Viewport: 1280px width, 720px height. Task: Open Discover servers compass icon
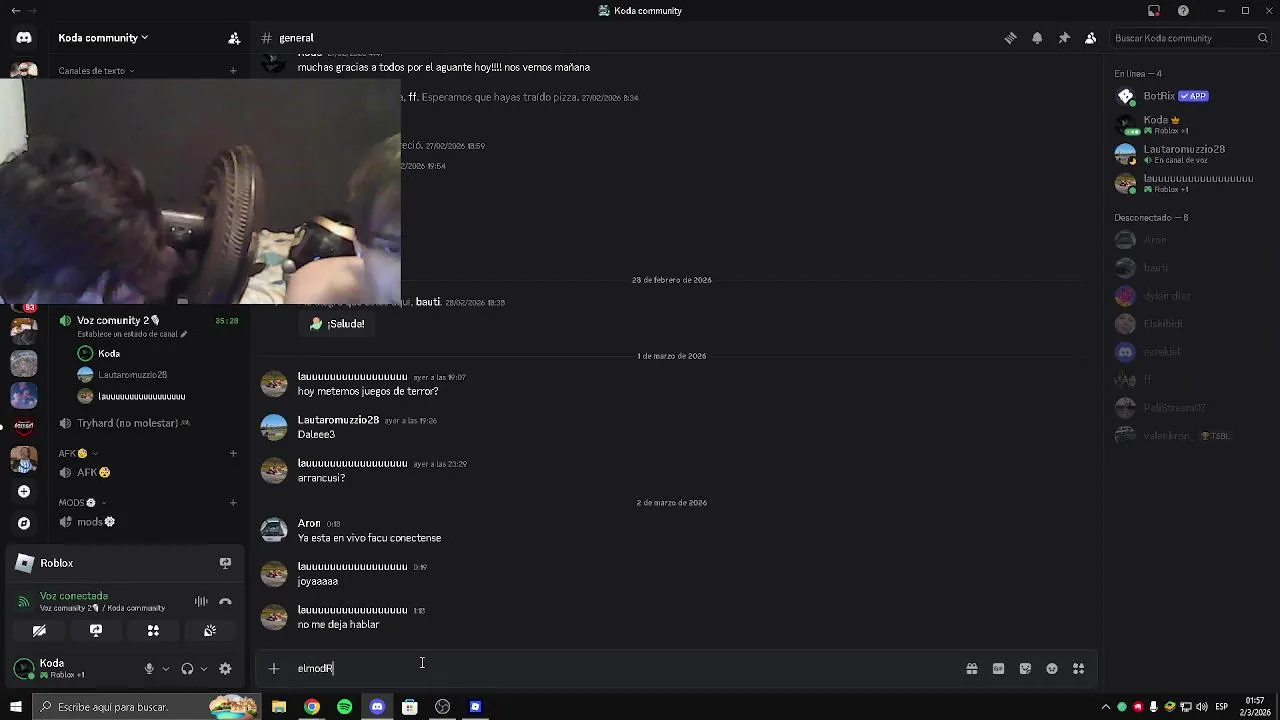24,523
